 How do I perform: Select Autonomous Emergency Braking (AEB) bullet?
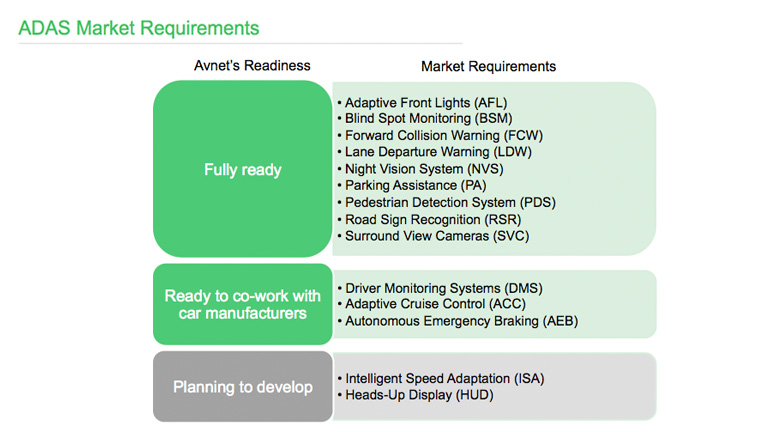coord(460,321)
